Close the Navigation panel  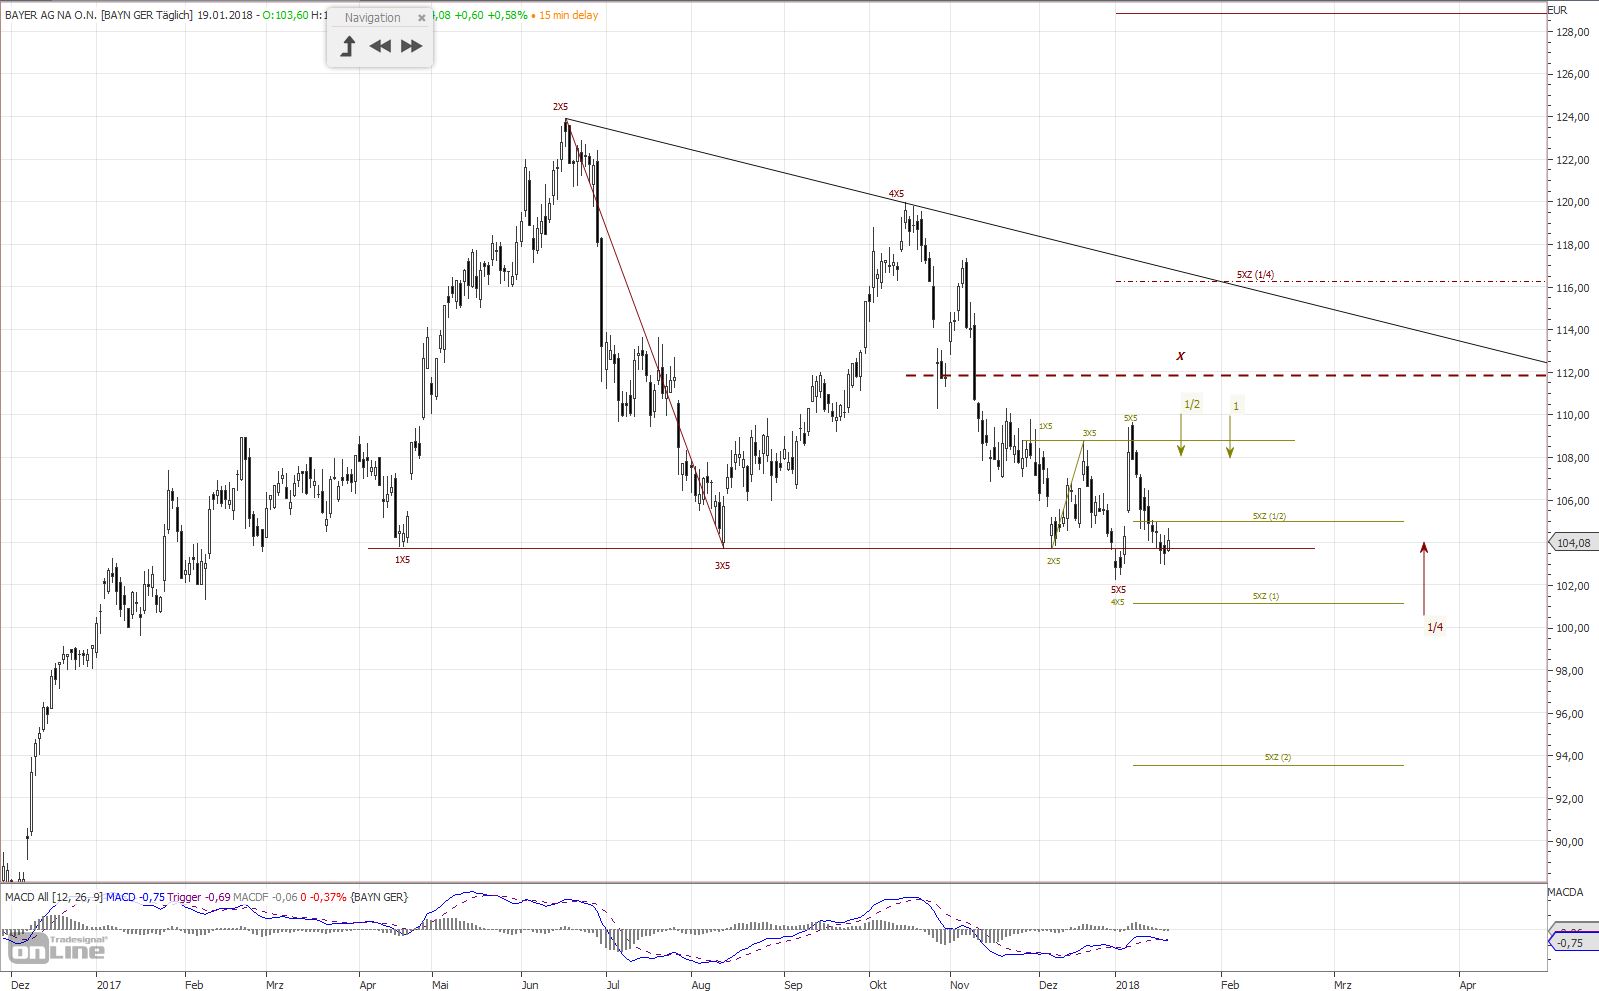pos(422,18)
